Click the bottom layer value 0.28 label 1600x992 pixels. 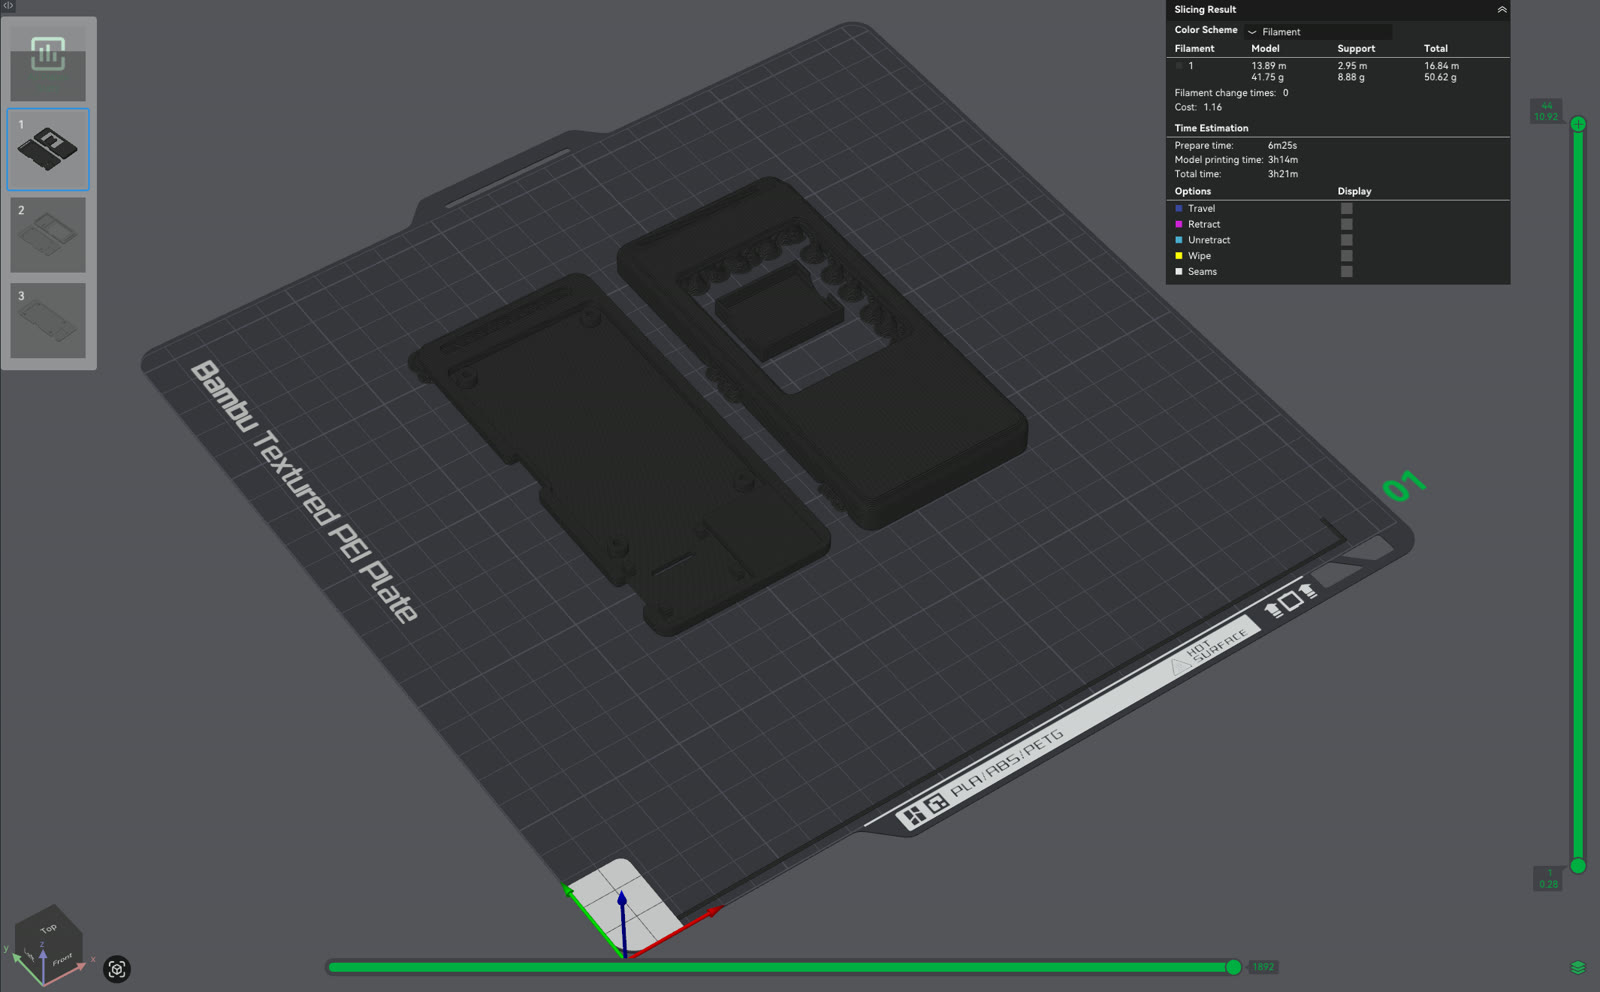coord(1548,884)
